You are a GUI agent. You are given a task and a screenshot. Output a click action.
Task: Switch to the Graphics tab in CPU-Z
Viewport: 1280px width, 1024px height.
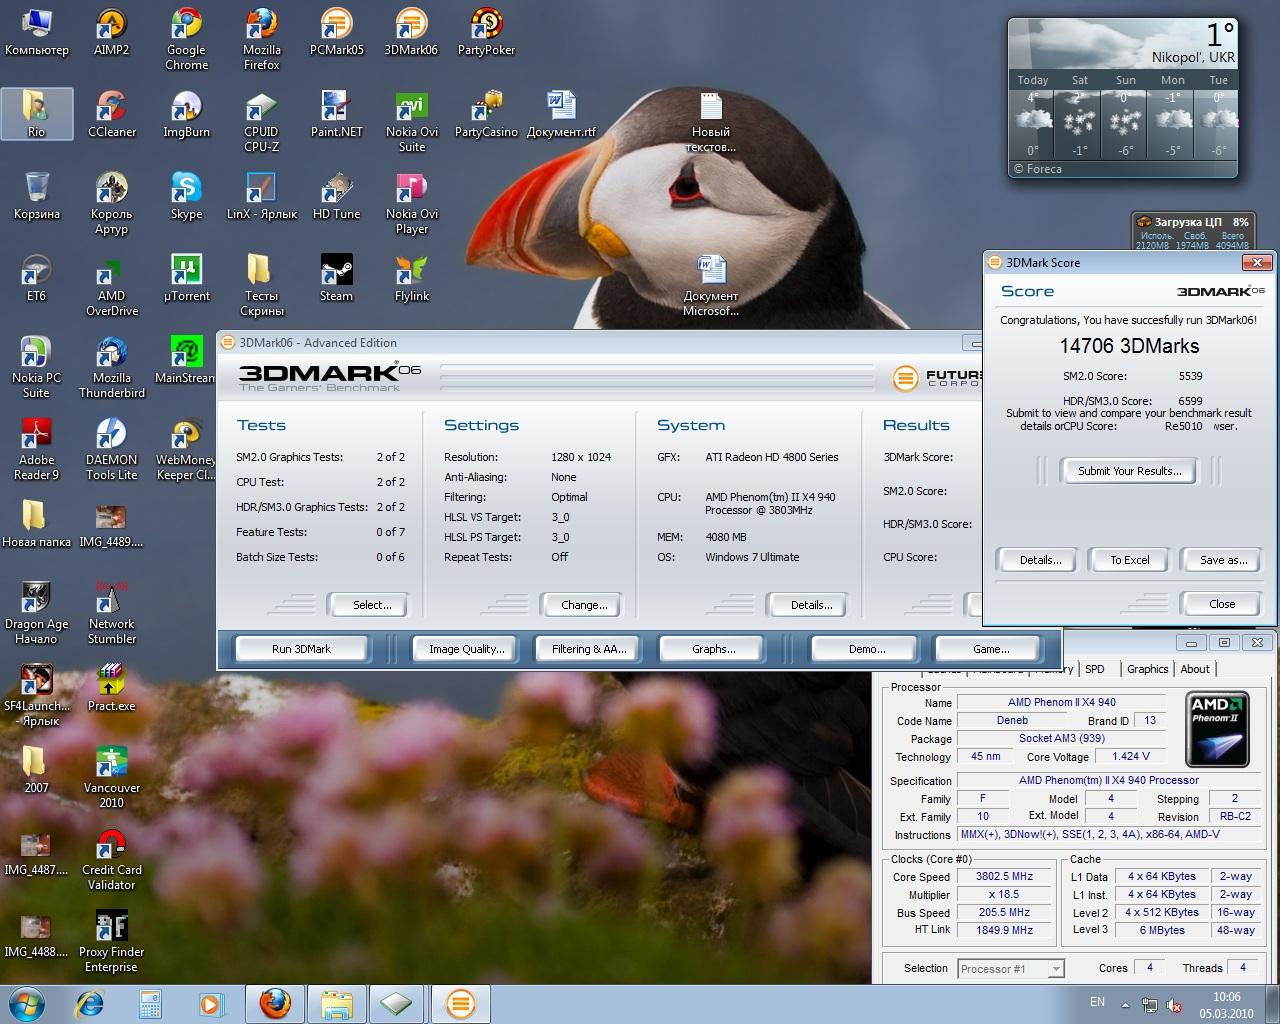coord(1147,669)
